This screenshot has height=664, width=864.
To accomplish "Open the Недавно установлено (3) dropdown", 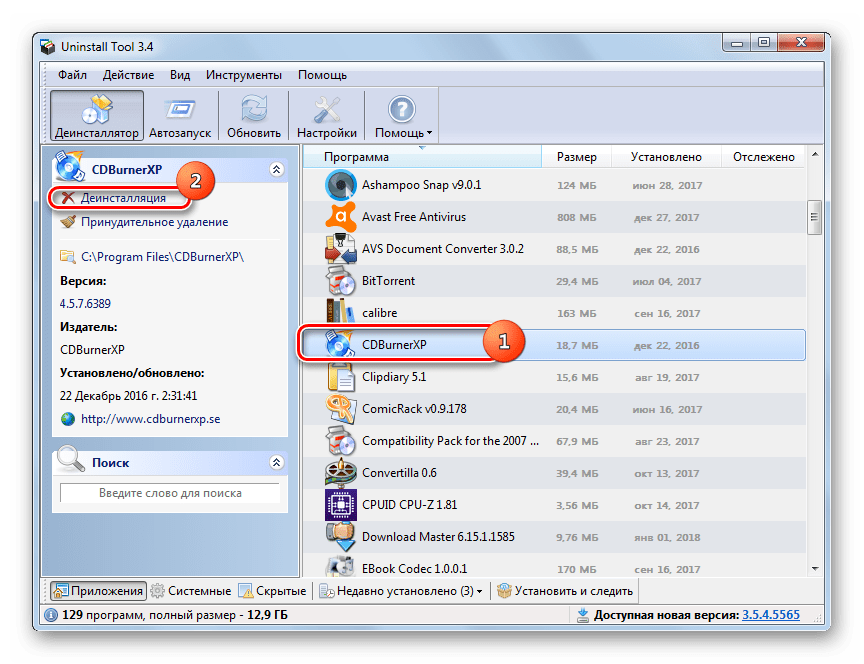I will tap(402, 591).
